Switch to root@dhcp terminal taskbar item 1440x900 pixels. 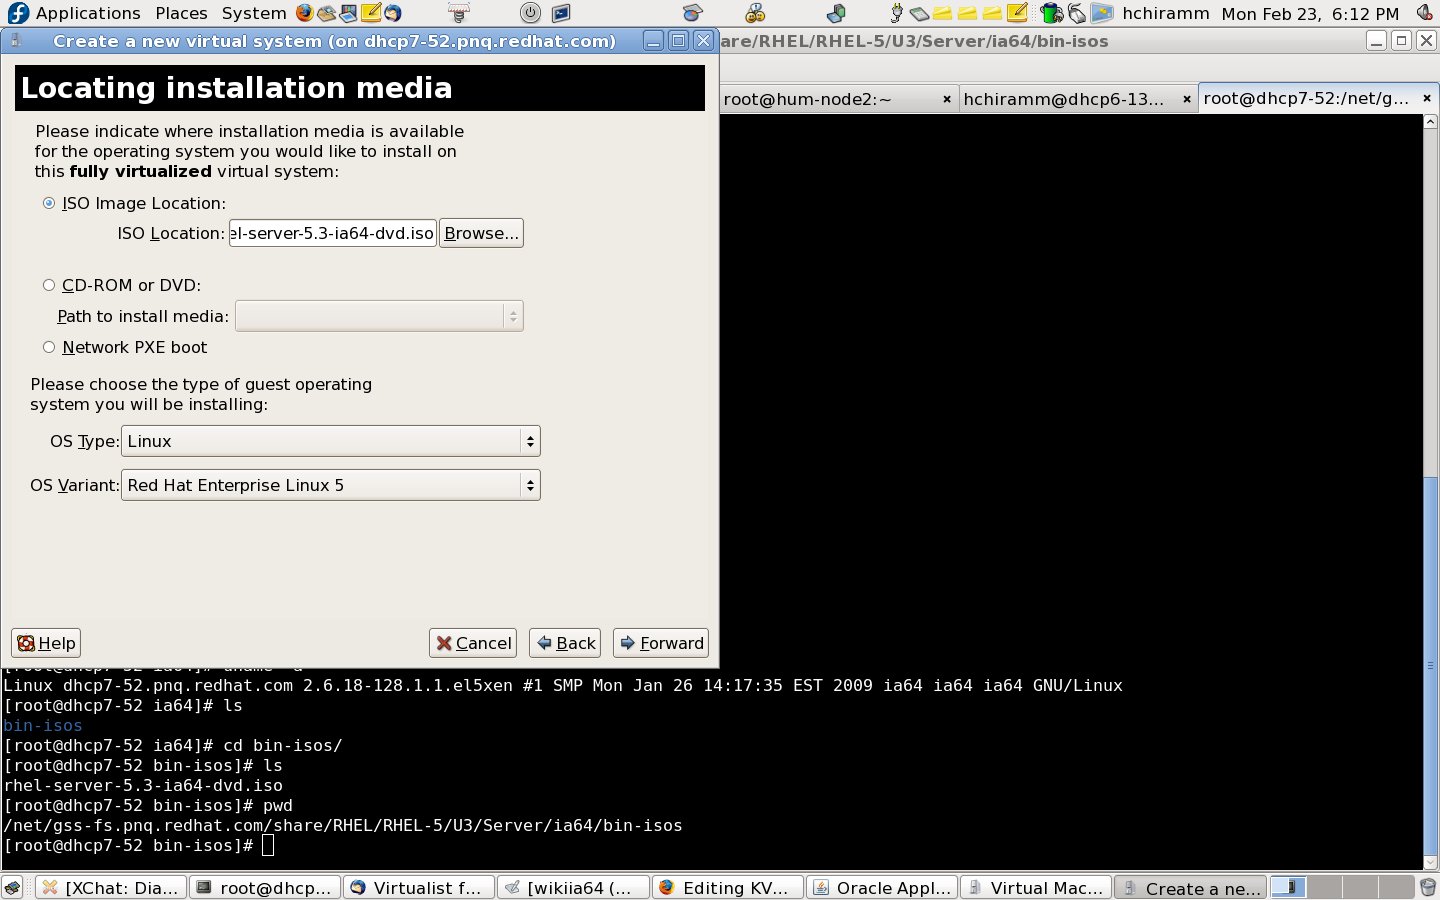click(265, 888)
